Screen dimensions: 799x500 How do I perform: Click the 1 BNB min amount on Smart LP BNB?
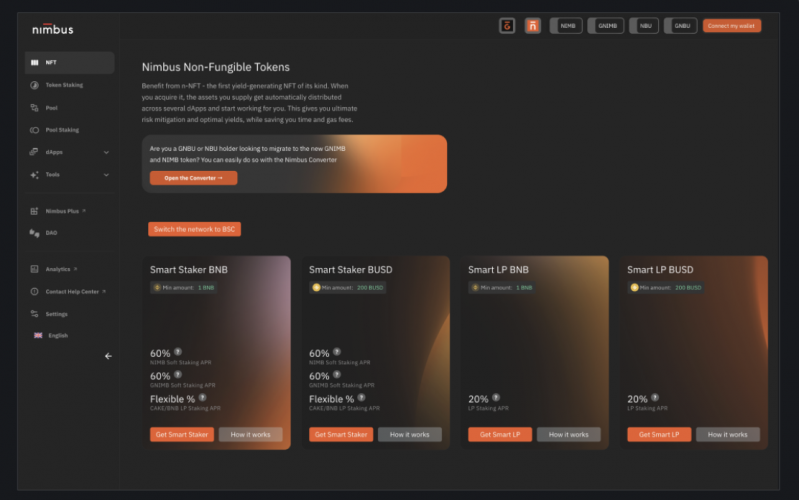coord(524,288)
